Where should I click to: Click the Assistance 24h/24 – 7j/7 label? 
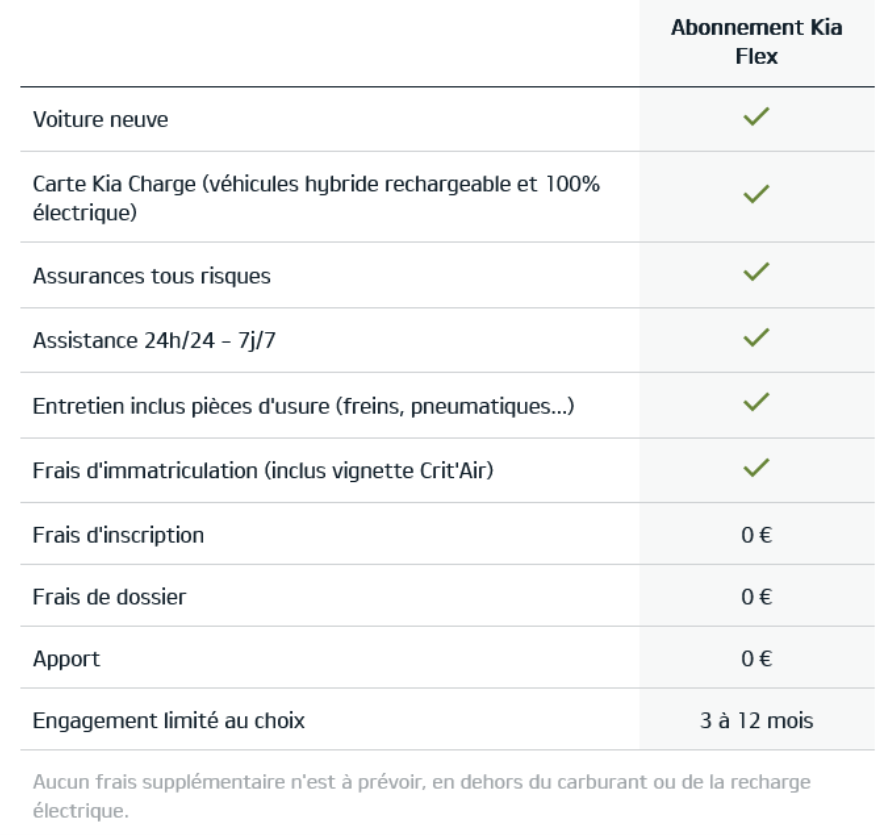click(154, 341)
